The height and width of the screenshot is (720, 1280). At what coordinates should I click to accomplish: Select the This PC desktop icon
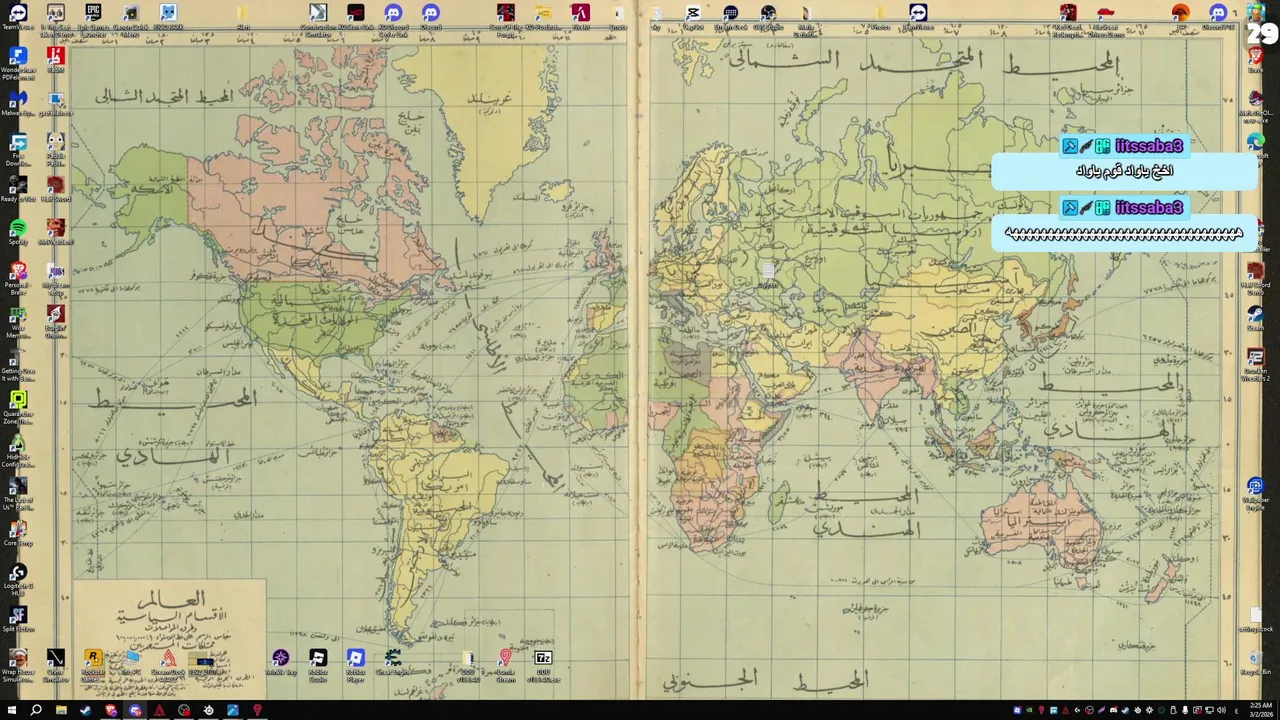pos(131,662)
